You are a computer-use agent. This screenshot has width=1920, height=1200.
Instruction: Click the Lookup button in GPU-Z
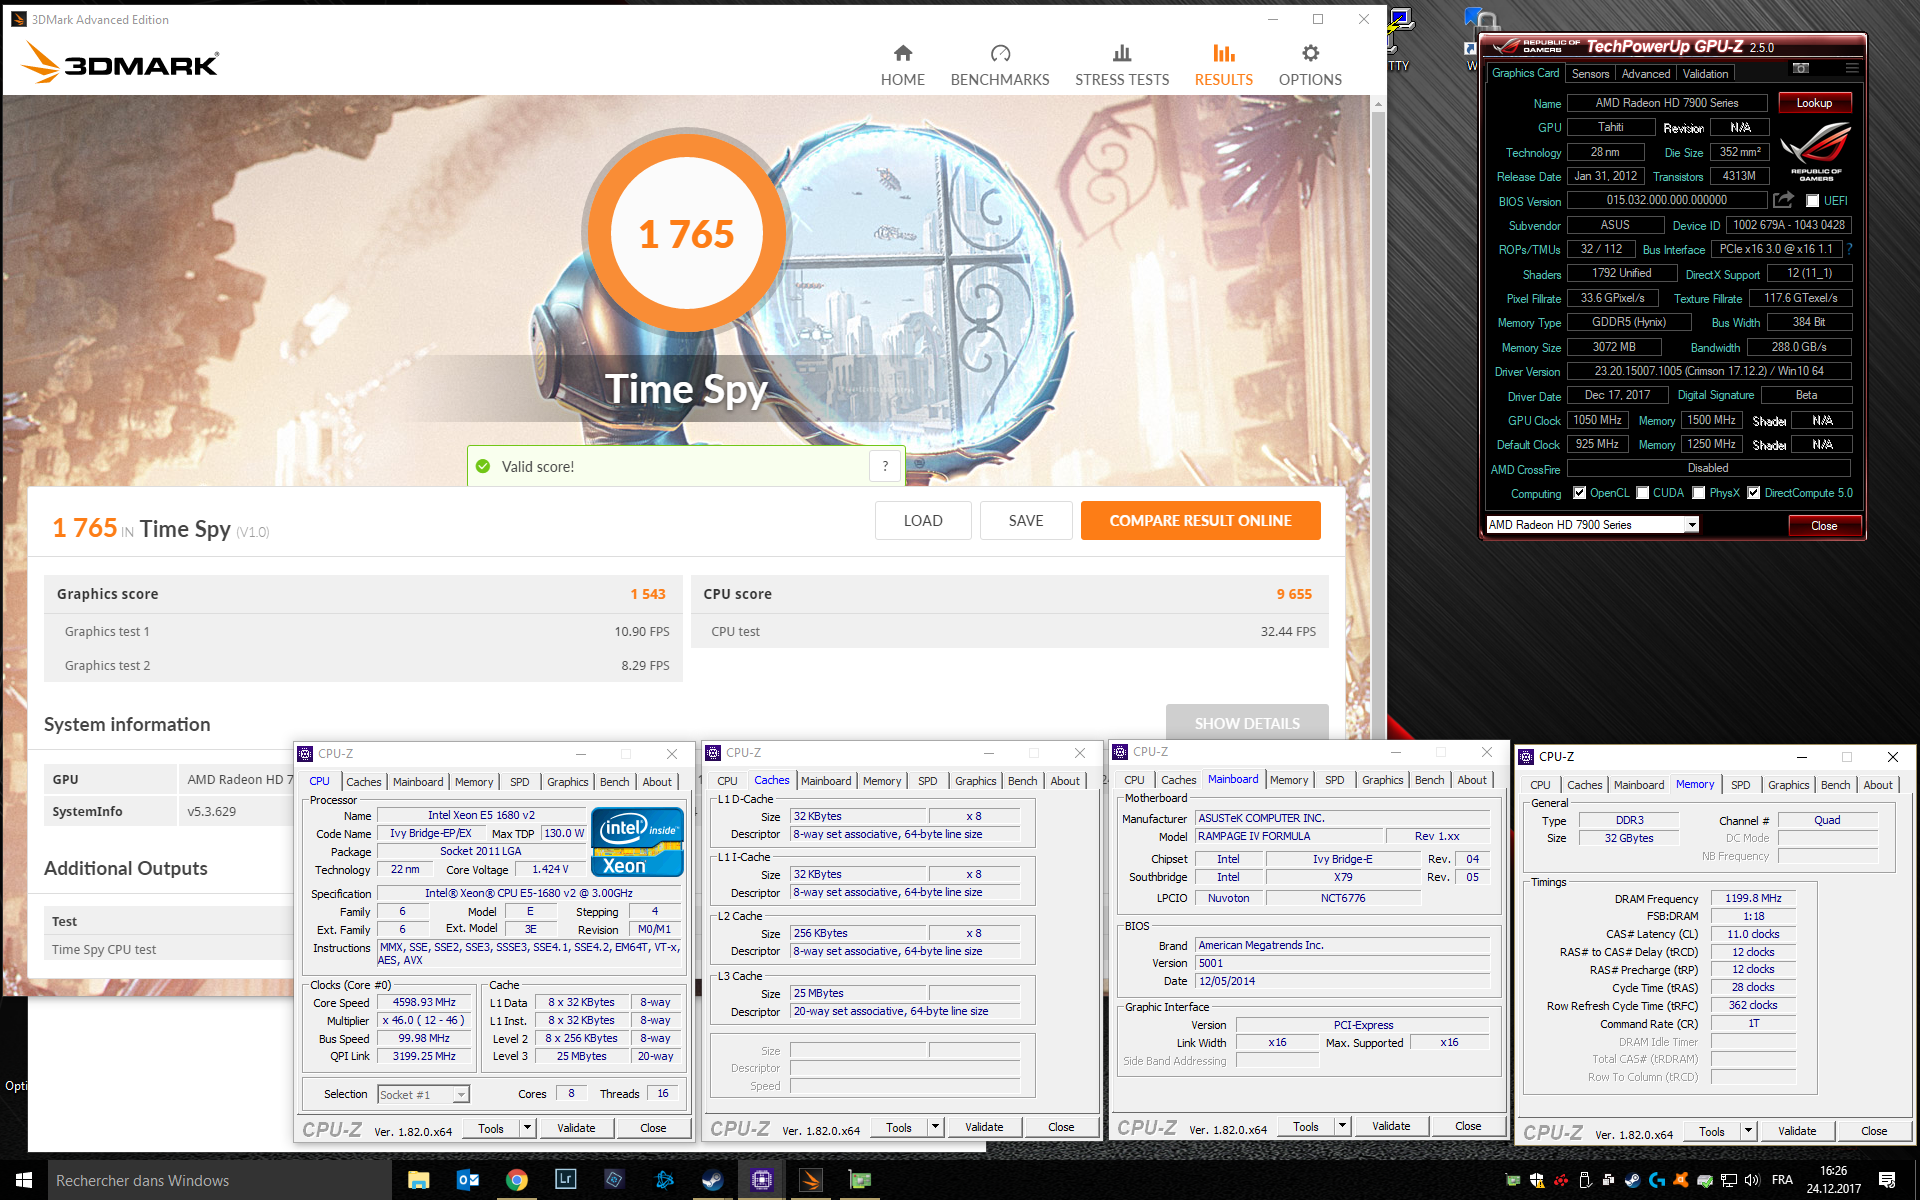tap(1814, 103)
